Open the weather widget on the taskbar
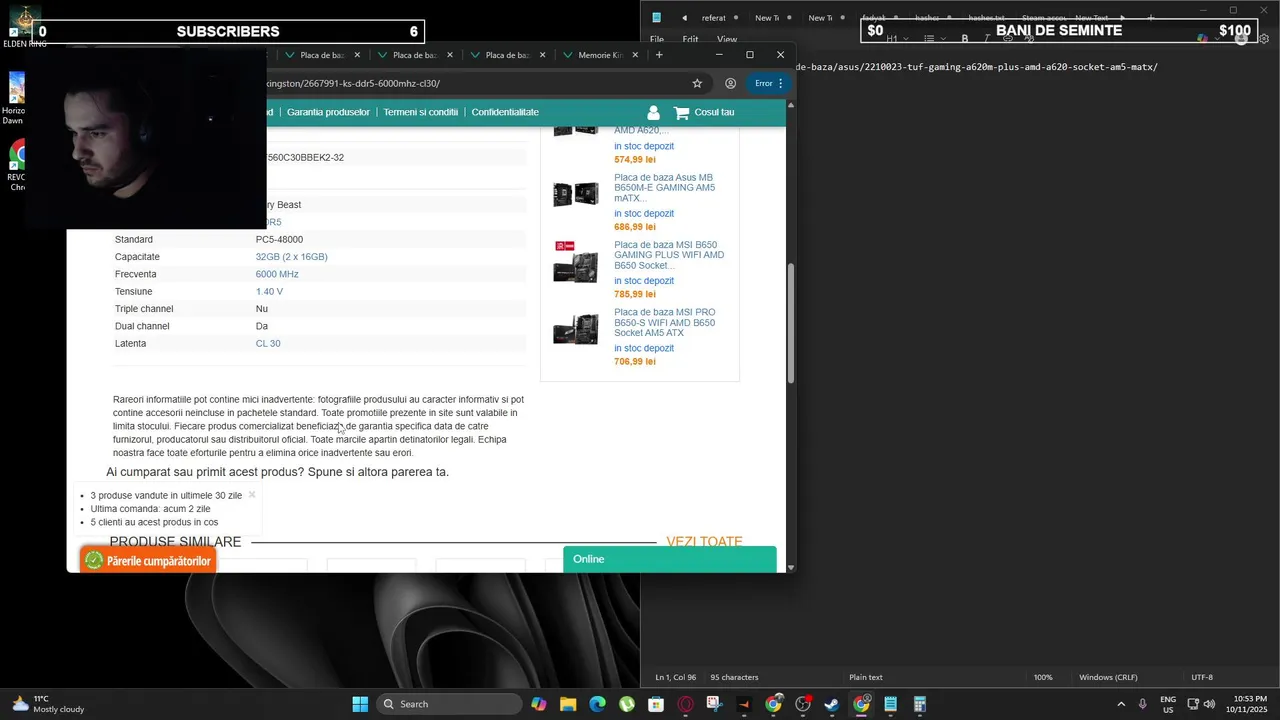Image resolution: width=1280 pixels, height=720 pixels. [48, 704]
